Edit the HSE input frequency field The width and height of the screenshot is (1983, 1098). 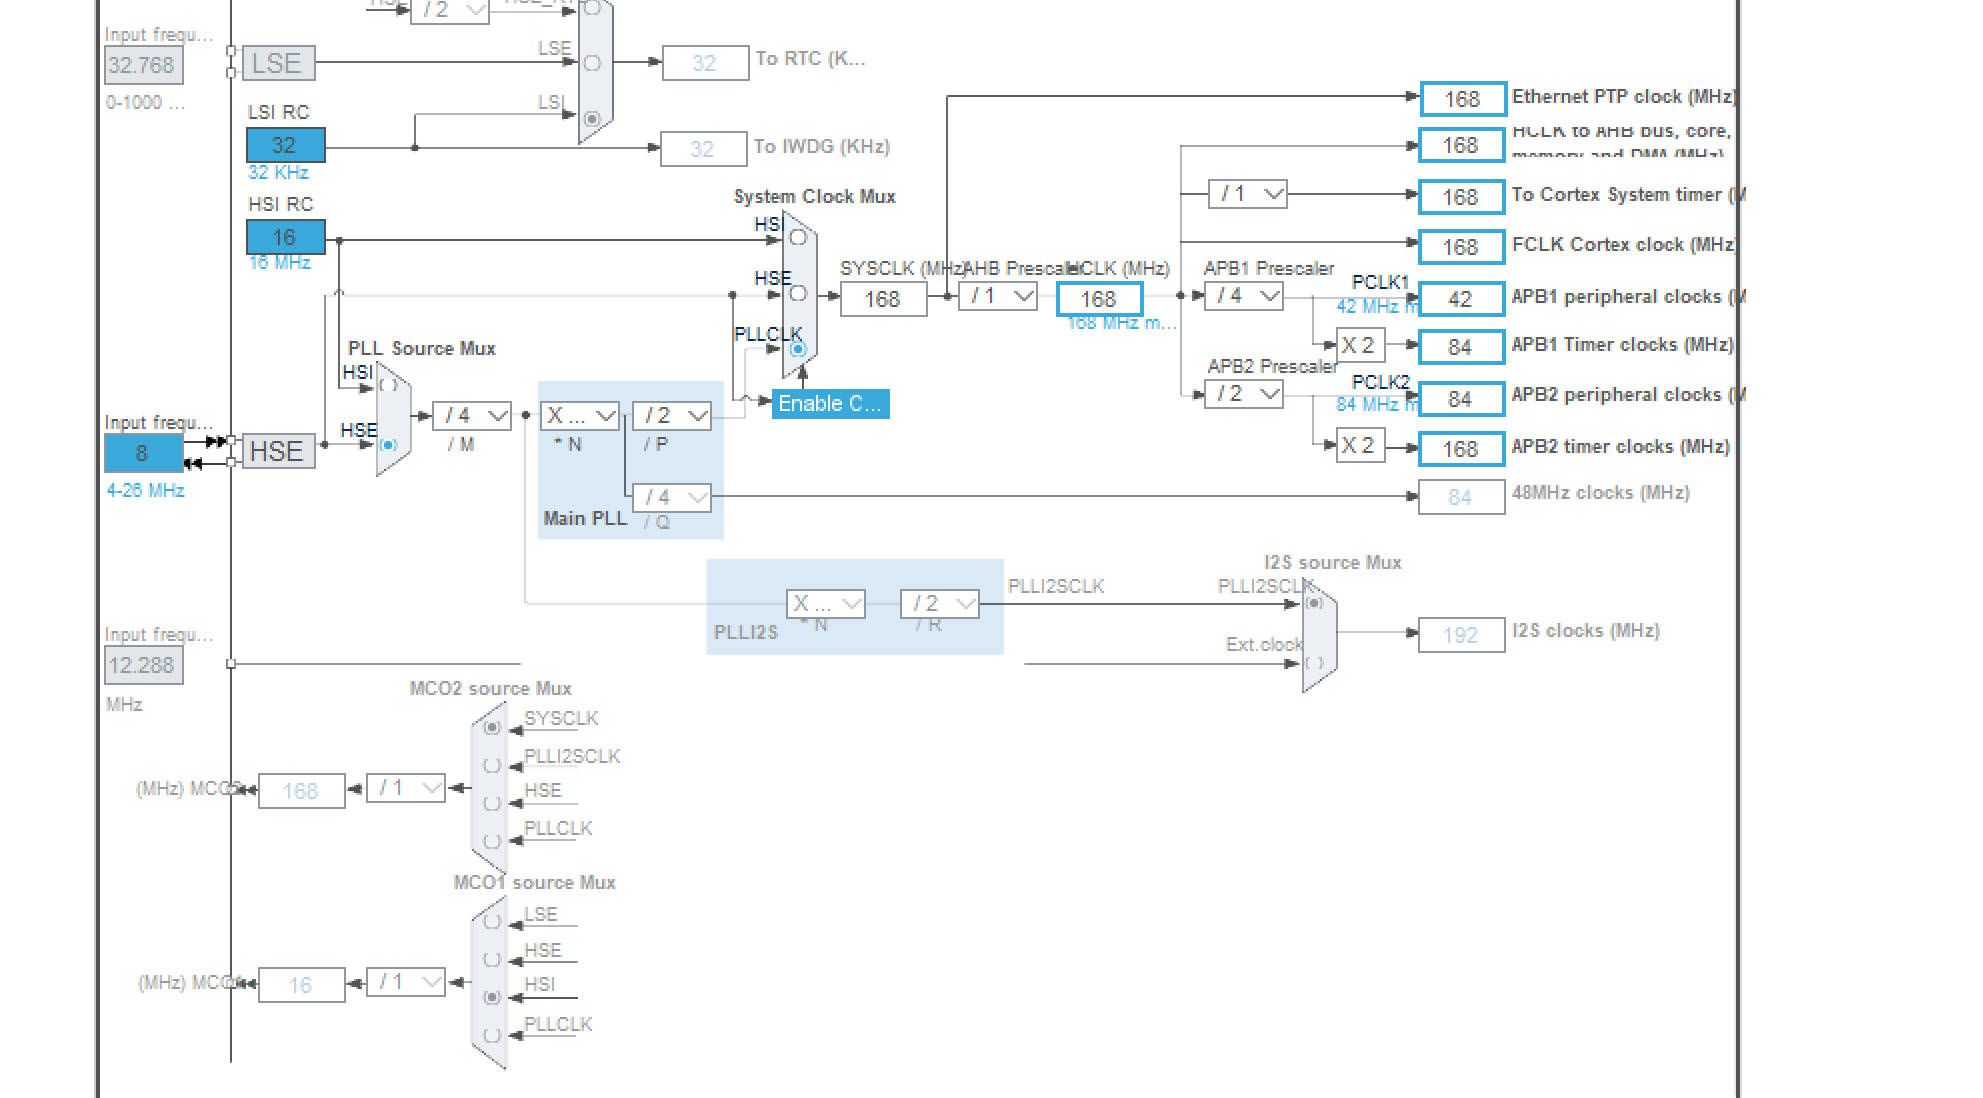pyautogui.click(x=143, y=453)
